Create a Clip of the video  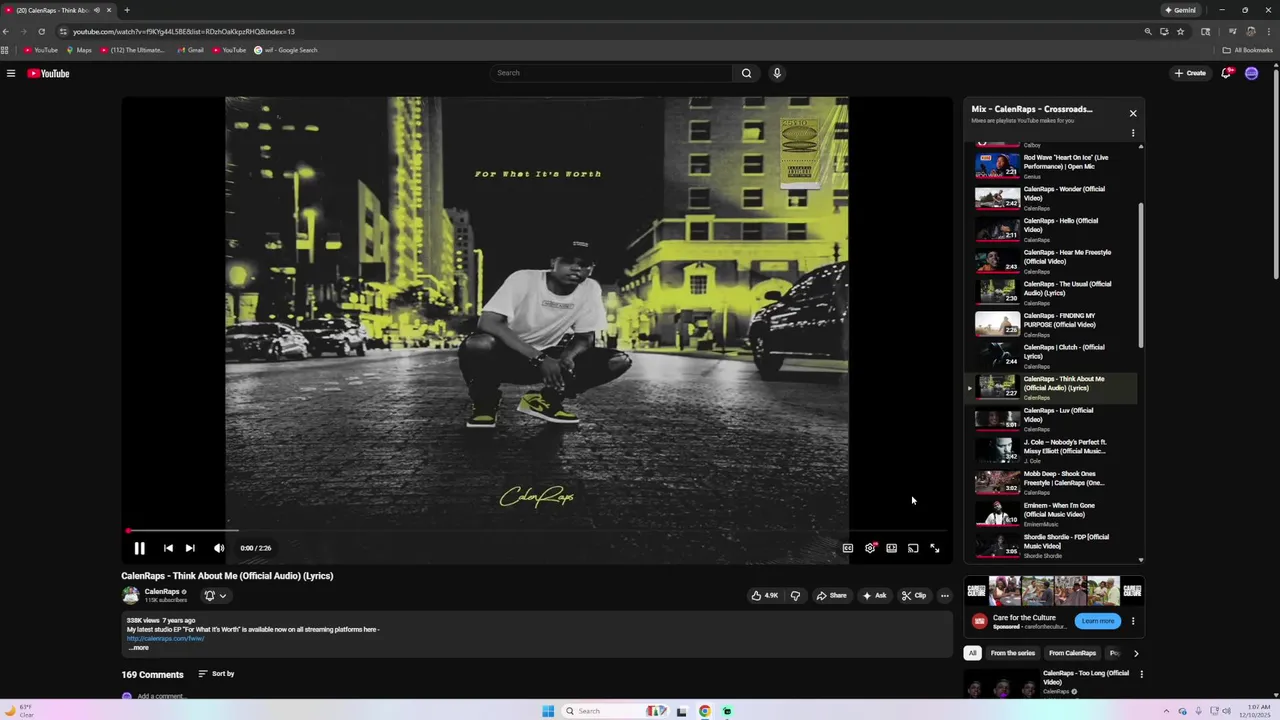(914, 595)
